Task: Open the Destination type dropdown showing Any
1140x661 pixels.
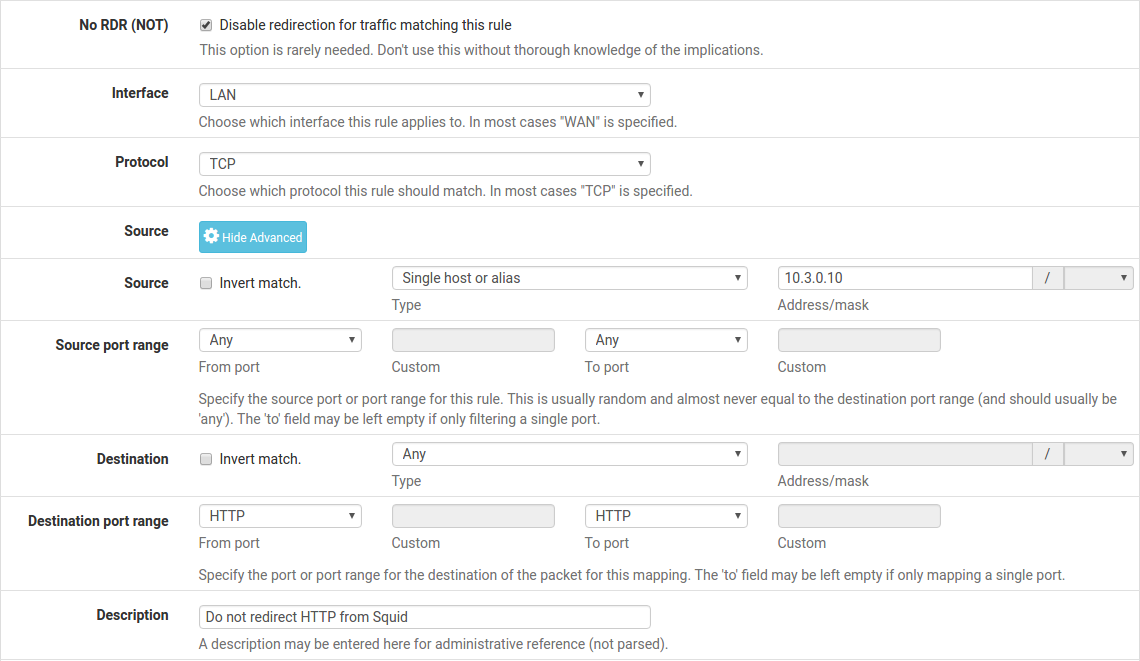Action: [x=569, y=454]
